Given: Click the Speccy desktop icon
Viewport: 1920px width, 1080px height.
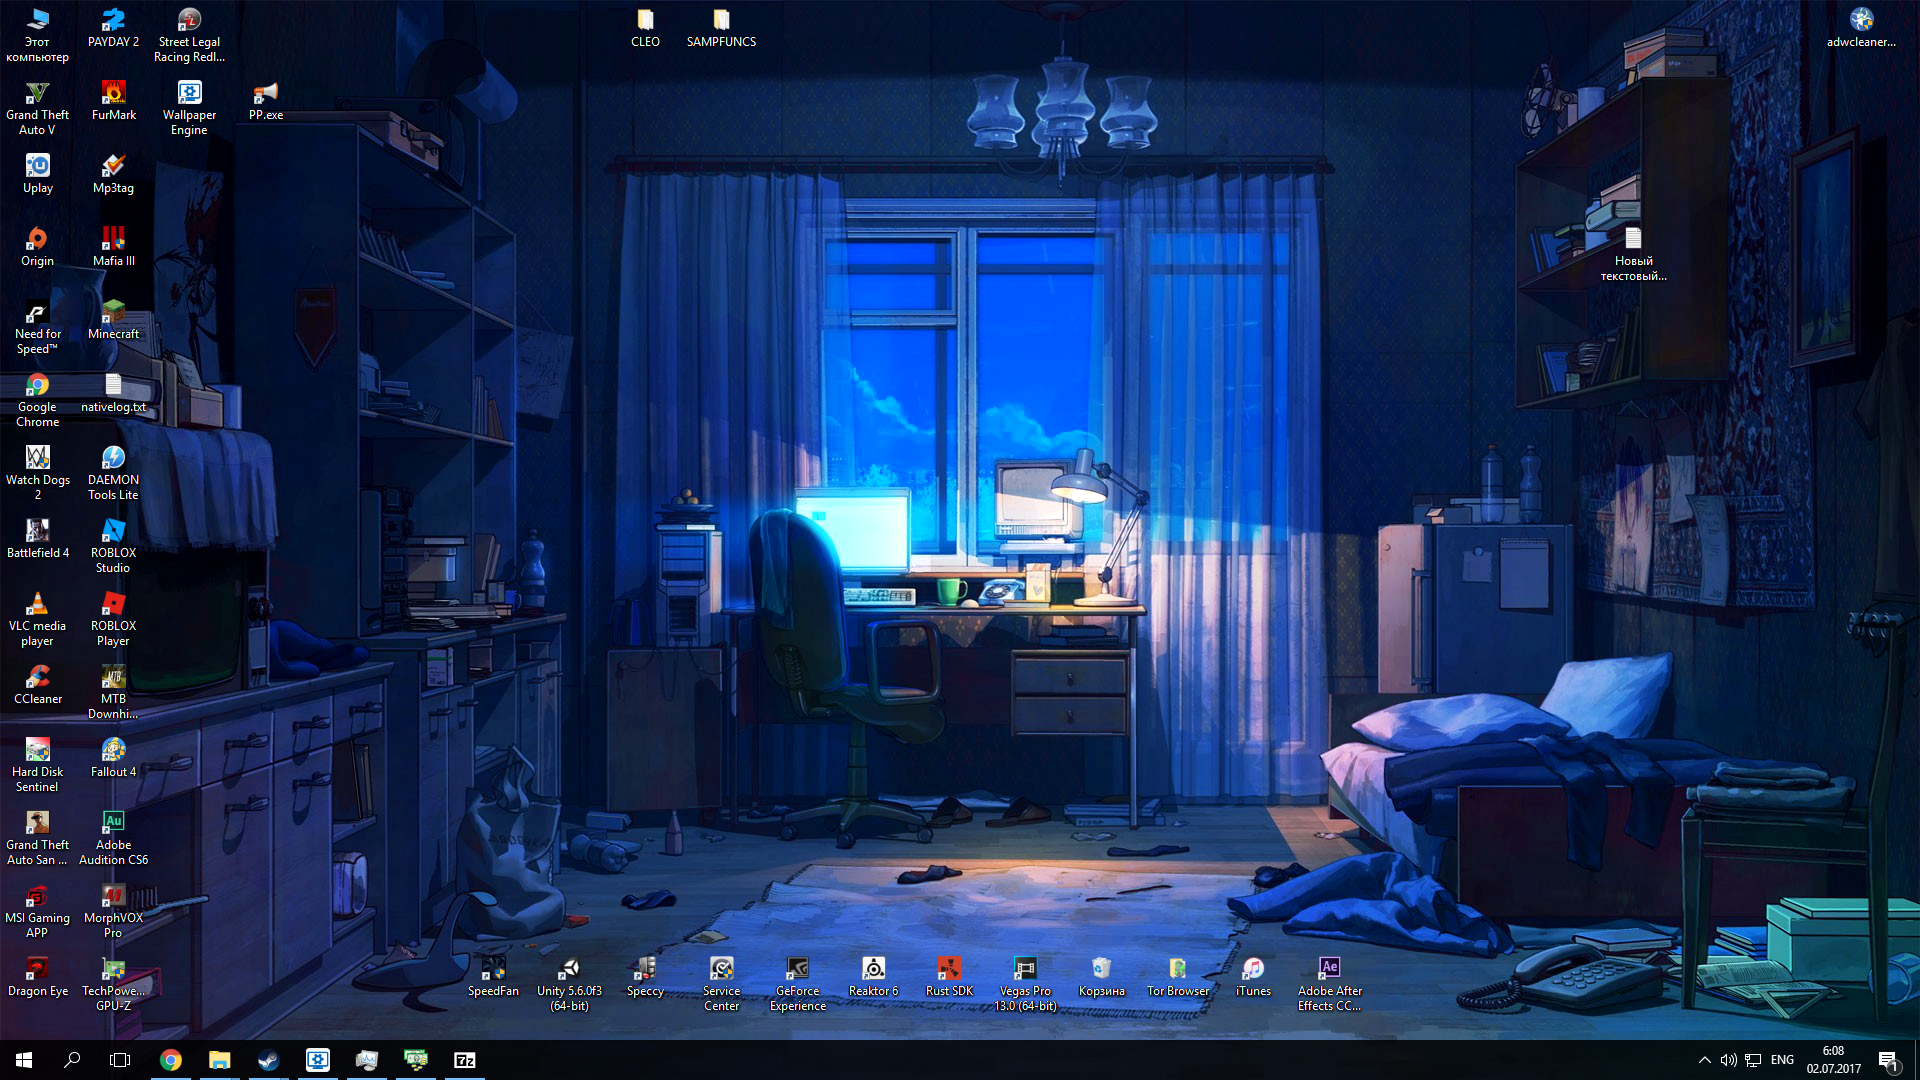Looking at the screenshot, I should click(x=645, y=977).
